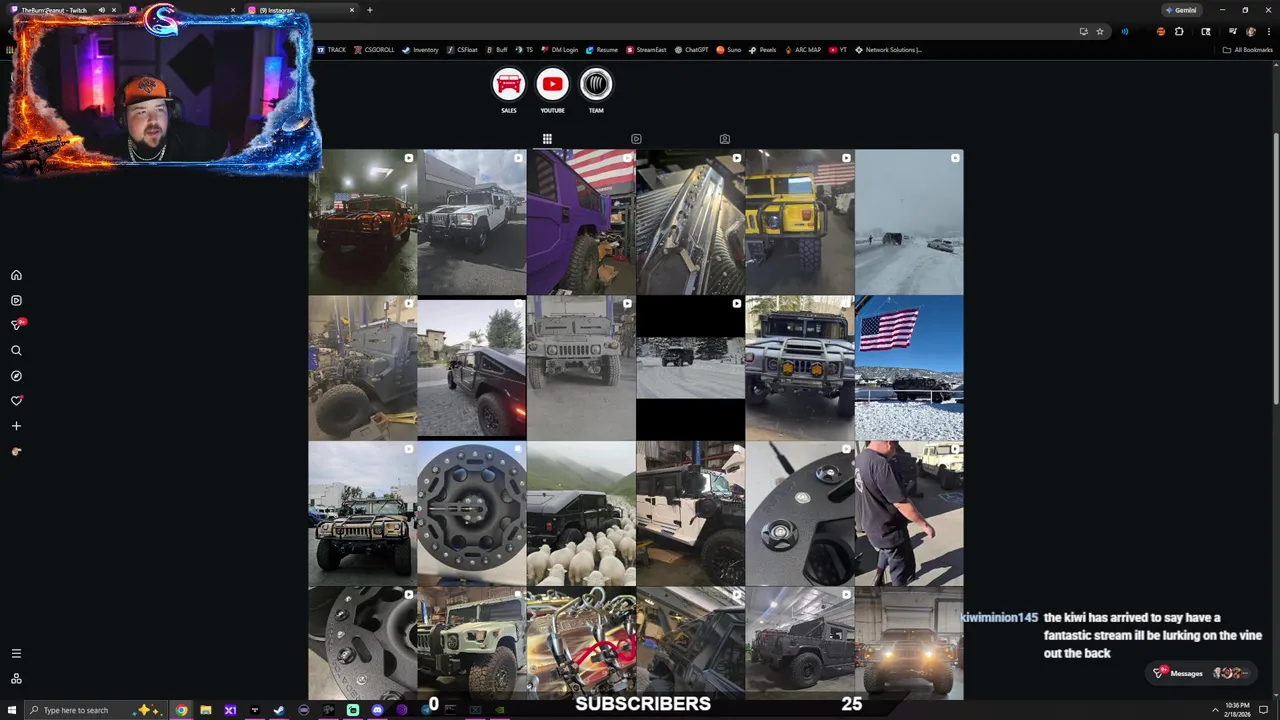Viewport: 1280px width, 720px height.
Task: Click the page vertical scrollbar
Action: [x=1275, y=270]
